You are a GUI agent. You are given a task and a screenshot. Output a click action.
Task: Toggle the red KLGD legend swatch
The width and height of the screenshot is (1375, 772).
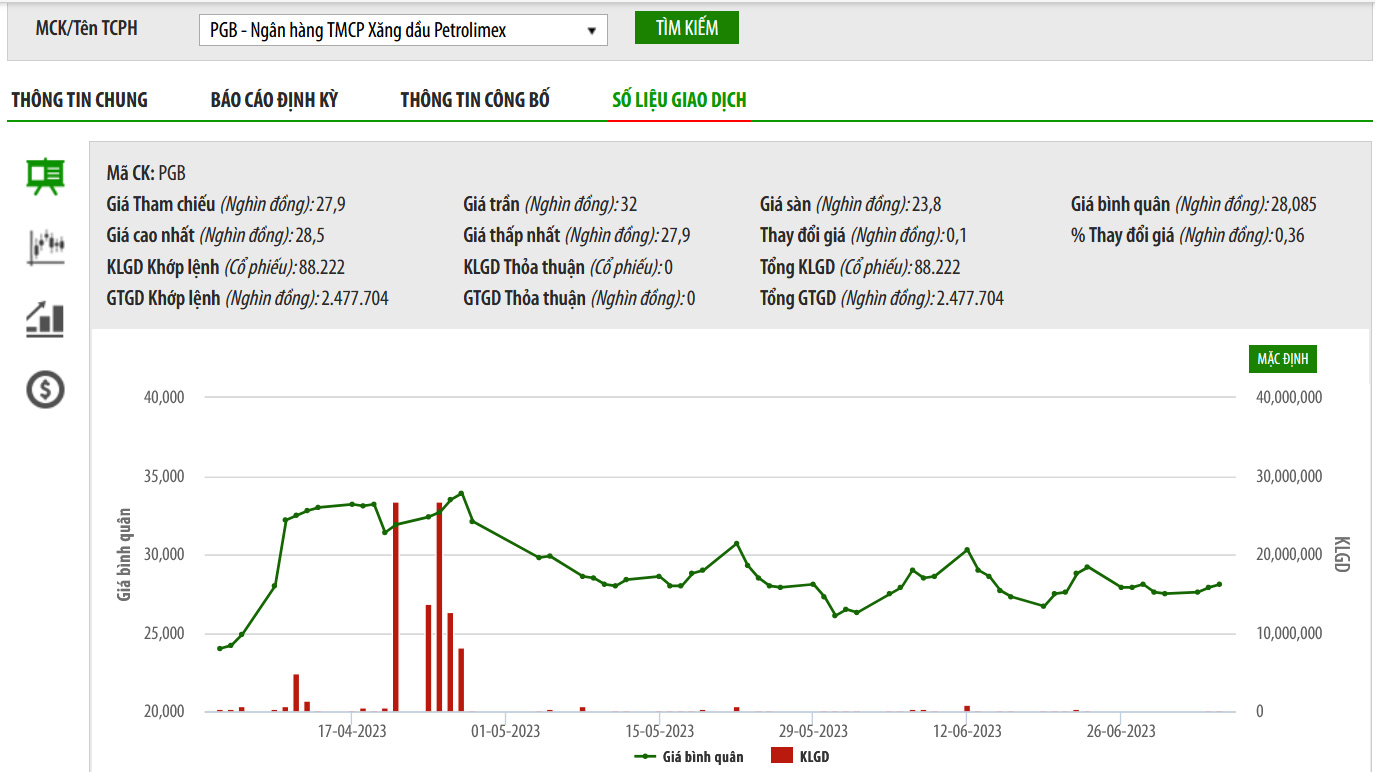click(x=782, y=757)
